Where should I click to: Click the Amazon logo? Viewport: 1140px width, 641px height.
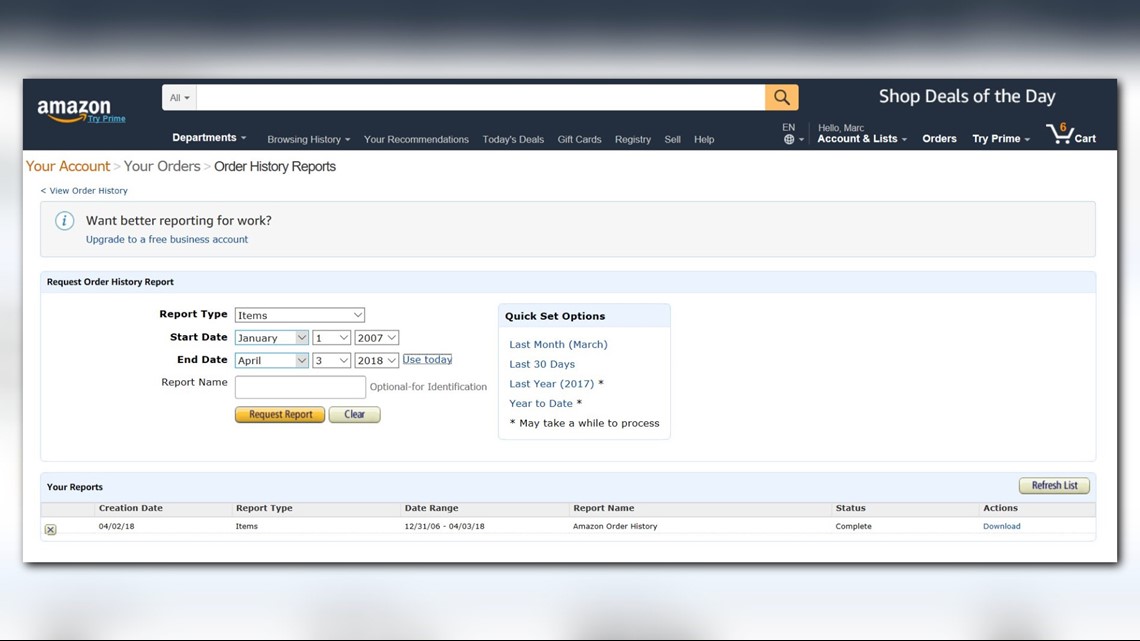click(76, 110)
